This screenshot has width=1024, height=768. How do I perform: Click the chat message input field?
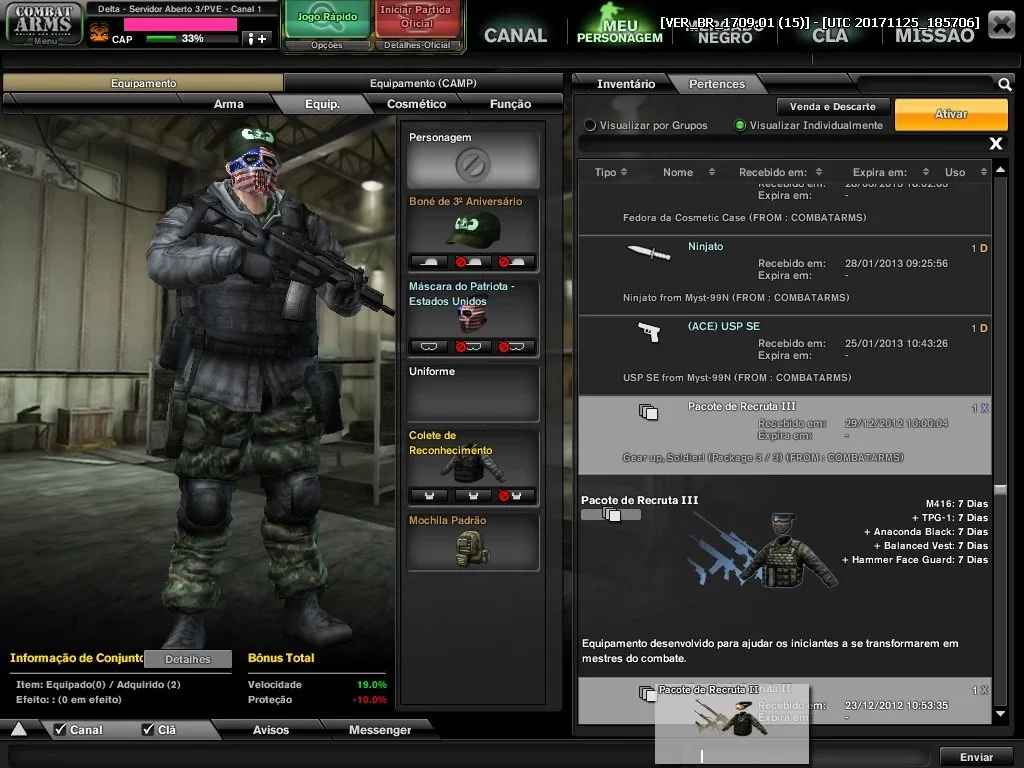click(470, 757)
